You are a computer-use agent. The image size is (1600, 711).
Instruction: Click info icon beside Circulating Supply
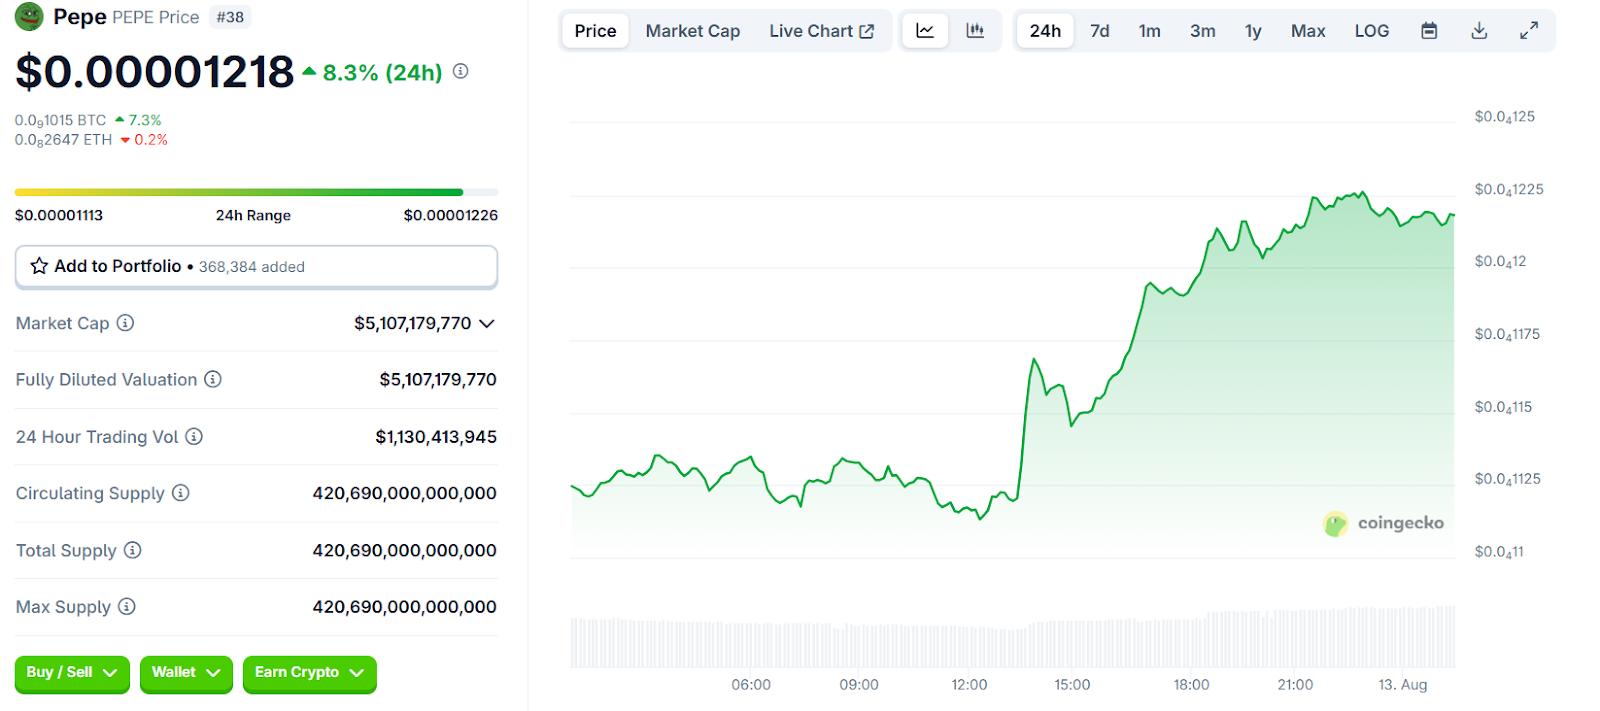pyautogui.click(x=181, y=493)
